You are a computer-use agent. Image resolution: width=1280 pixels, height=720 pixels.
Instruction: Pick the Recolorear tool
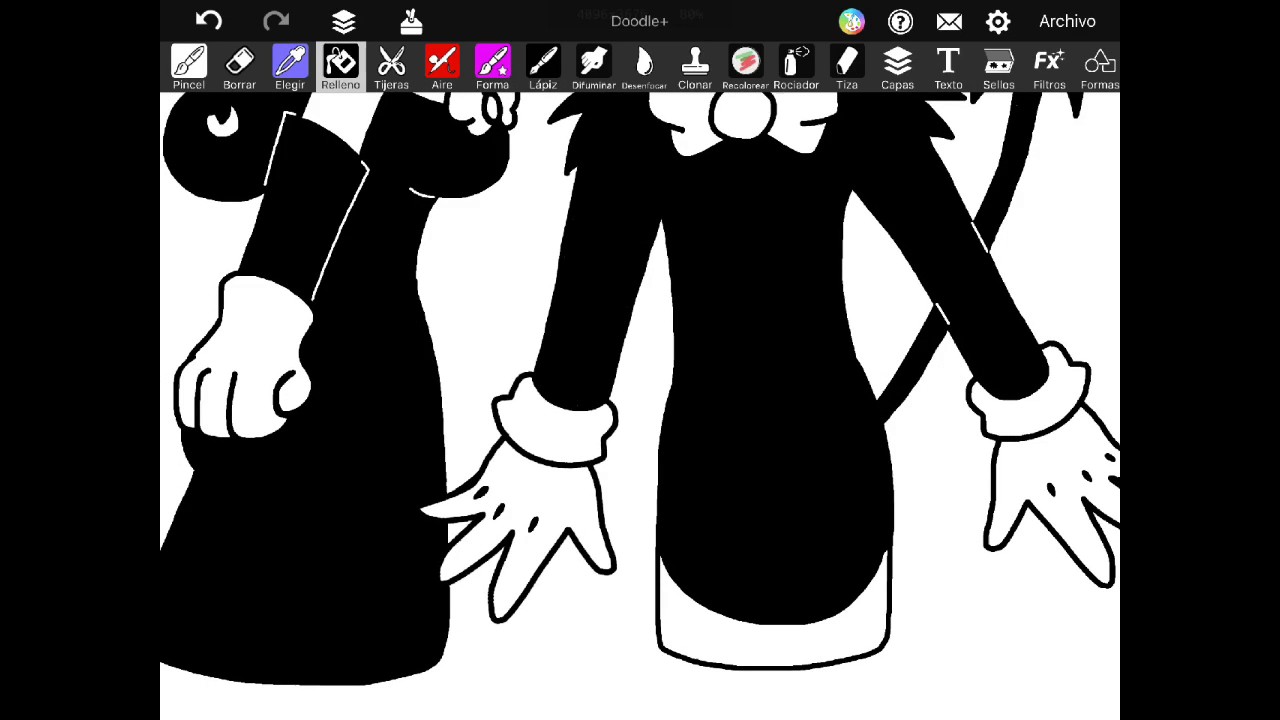(745, 68)
